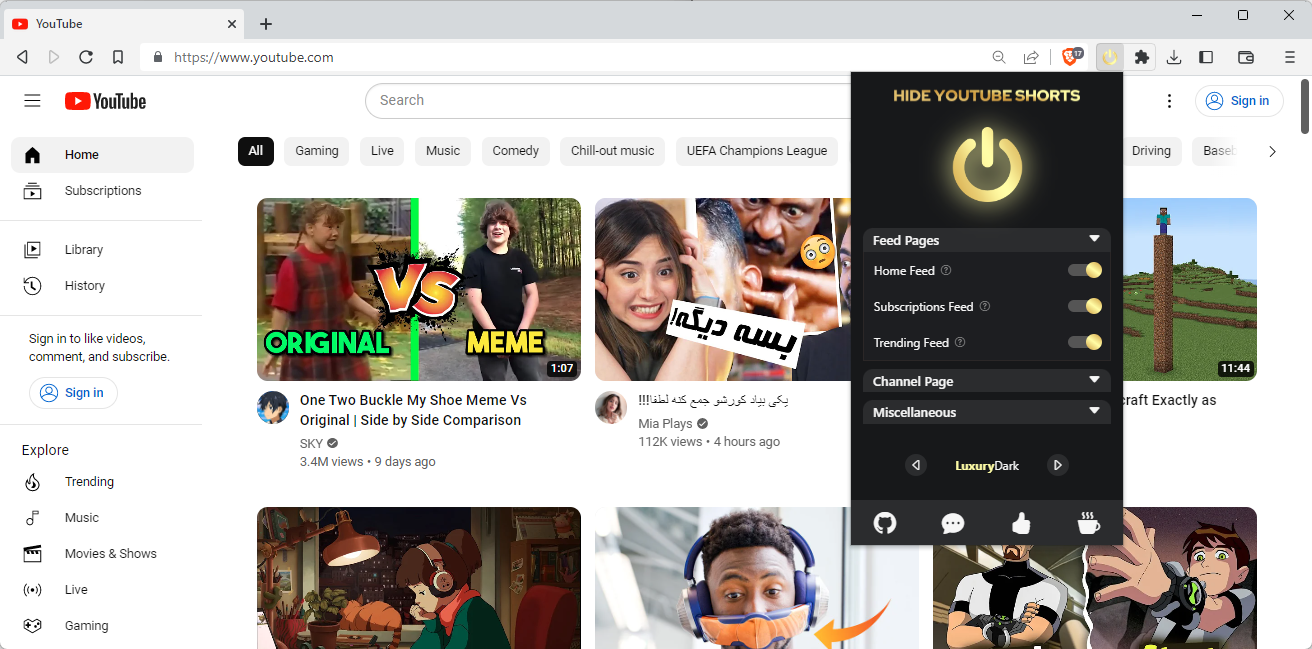This screenshot has width=1312, height=649.
Task: Open the SKY channel name
Action: click(x=312, y=443)
